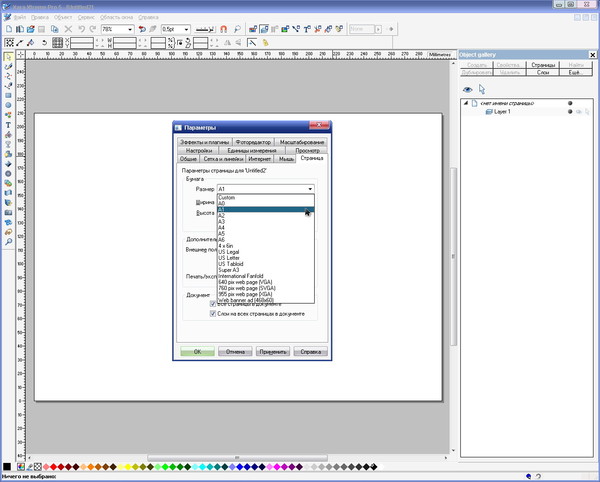Pick the yellow swatch in color line
This screenshot has height=482, width=600.
click(128, 467)
